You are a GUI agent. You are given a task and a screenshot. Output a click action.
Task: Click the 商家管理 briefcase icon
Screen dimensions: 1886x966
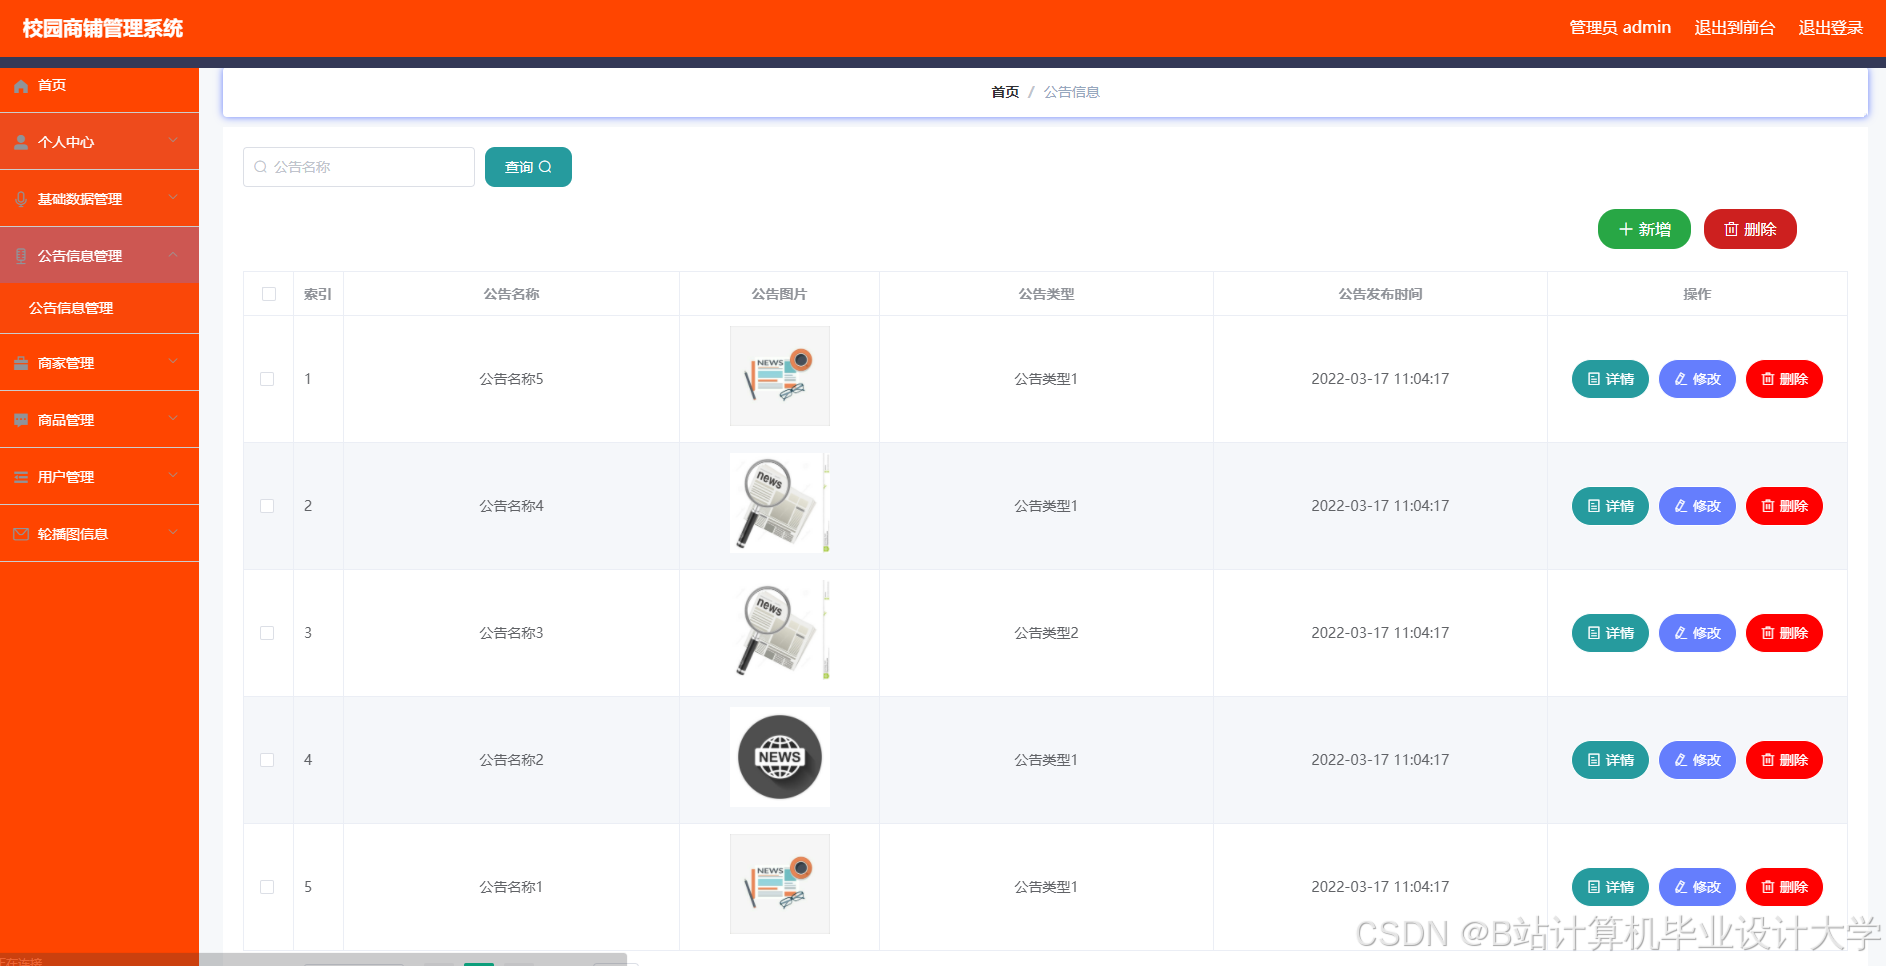tap(21, 363)
